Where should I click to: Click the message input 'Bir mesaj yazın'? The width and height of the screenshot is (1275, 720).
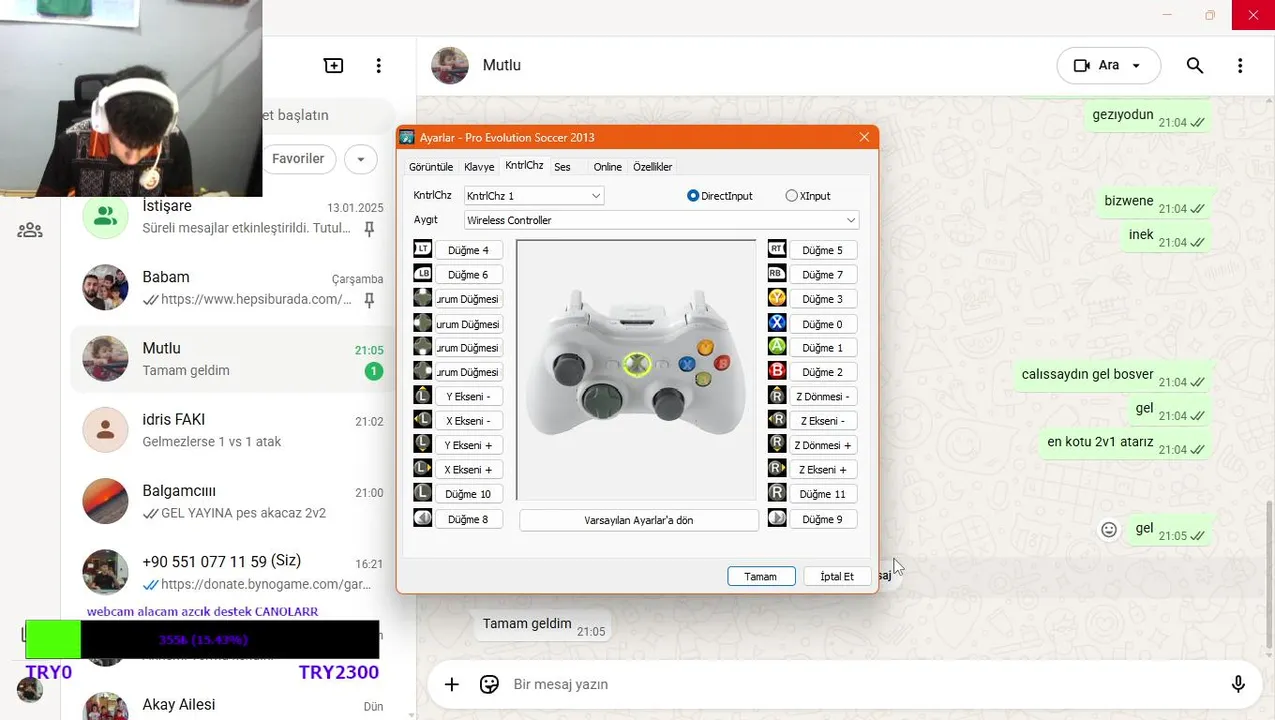click(x=860, y=684)
